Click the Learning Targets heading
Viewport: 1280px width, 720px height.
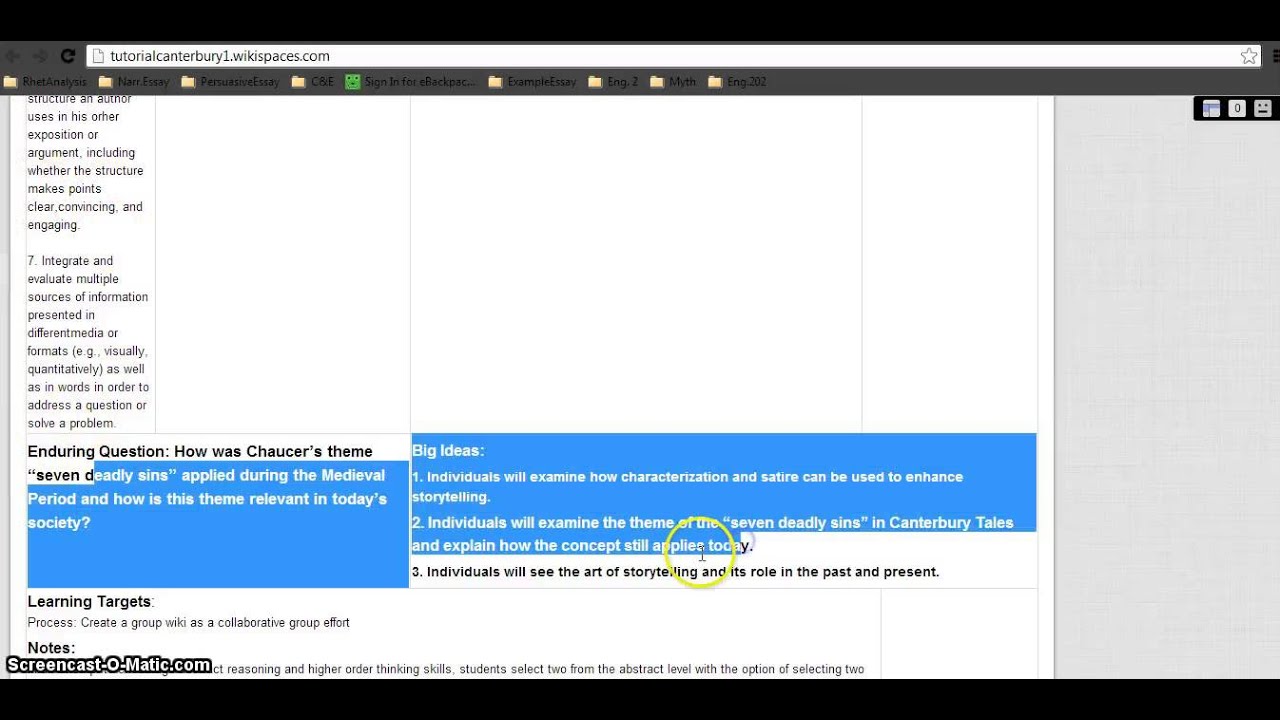[x=90, y=601]
